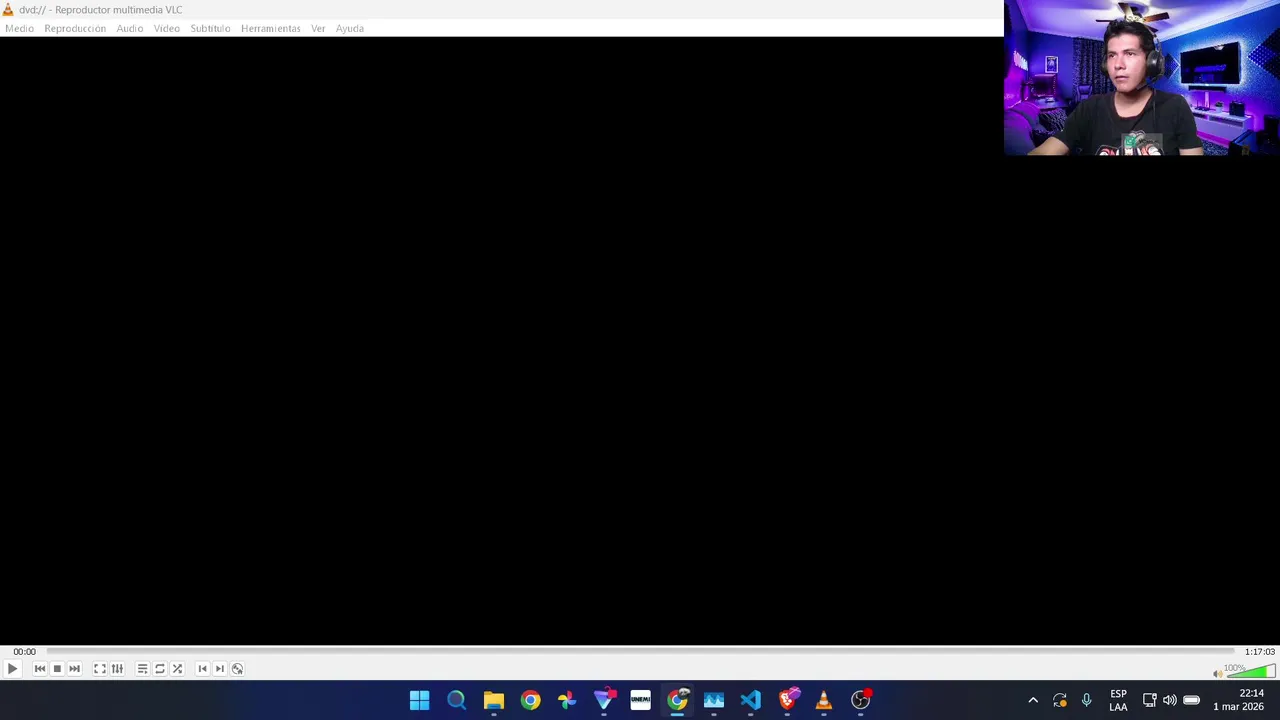Open the Herramientas menu

coord(270,28)
